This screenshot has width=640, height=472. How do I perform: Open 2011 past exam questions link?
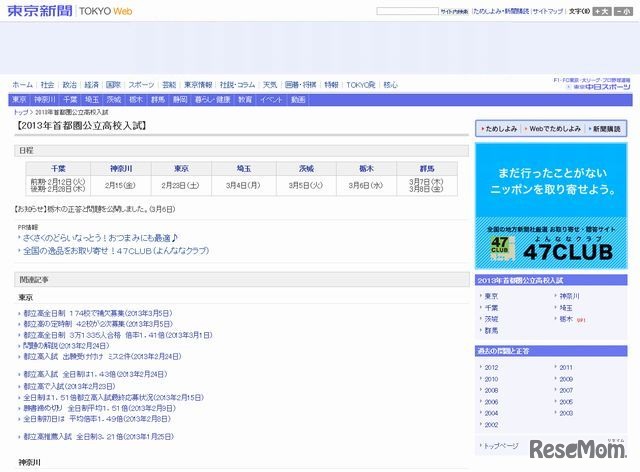click(x=566, y=367)
